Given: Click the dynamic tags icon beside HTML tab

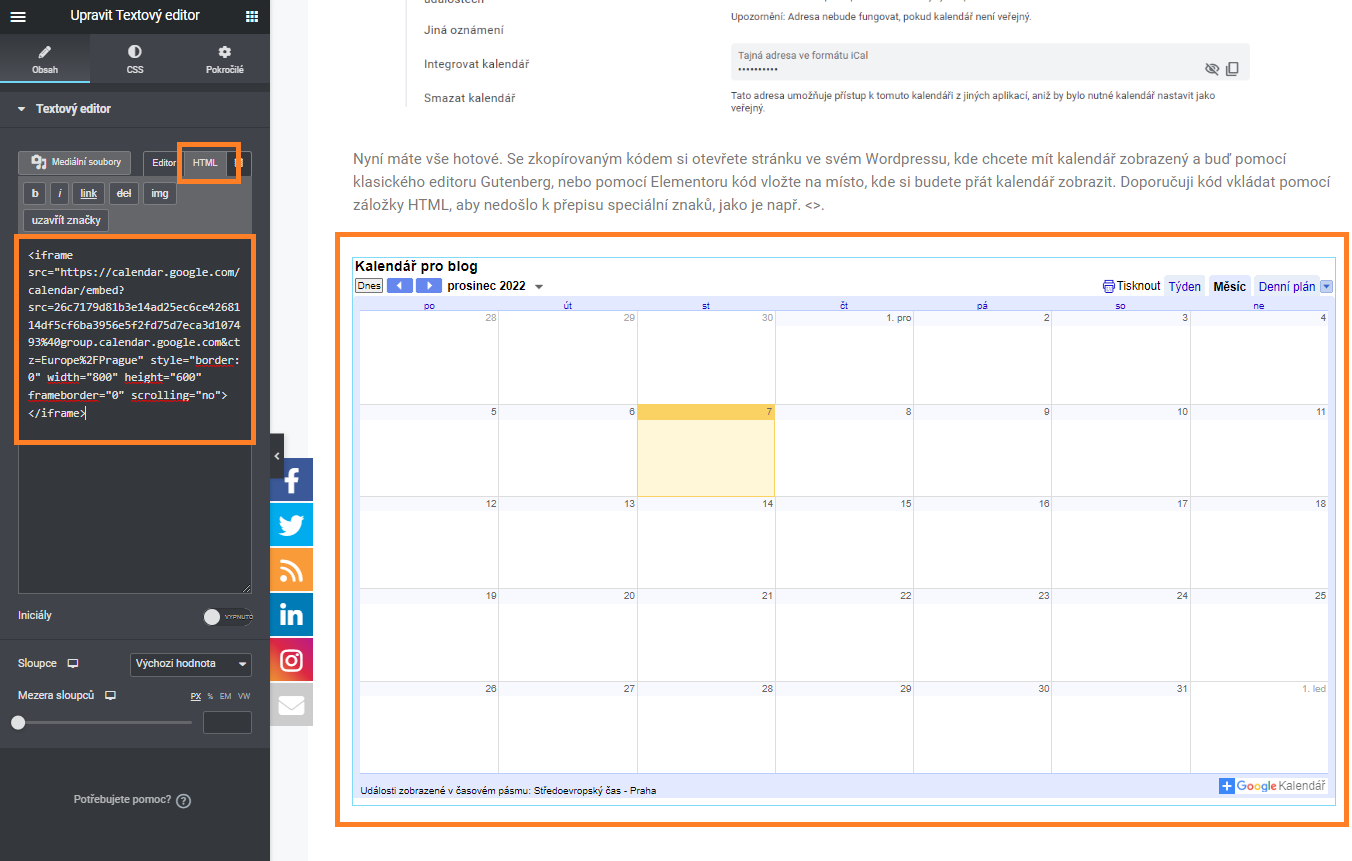Looking at the screenshot, I should pos(239,162).
